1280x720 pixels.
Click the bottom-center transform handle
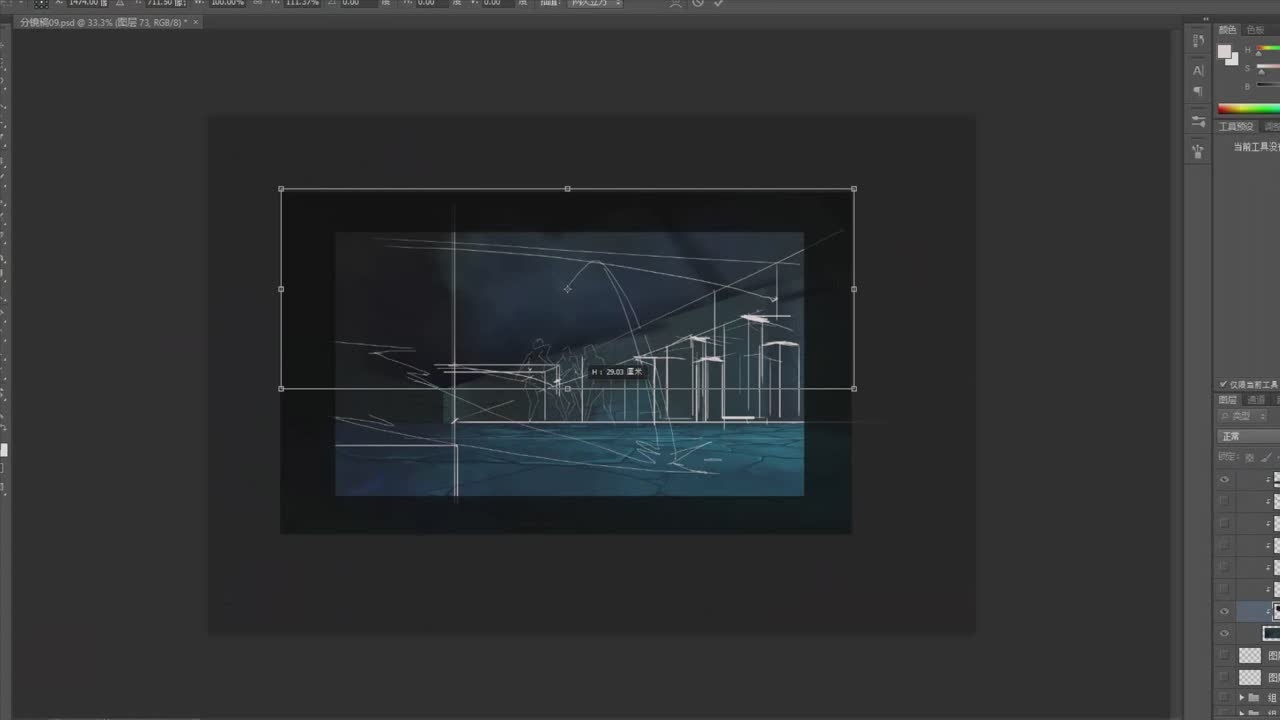[x=567, y=389]
